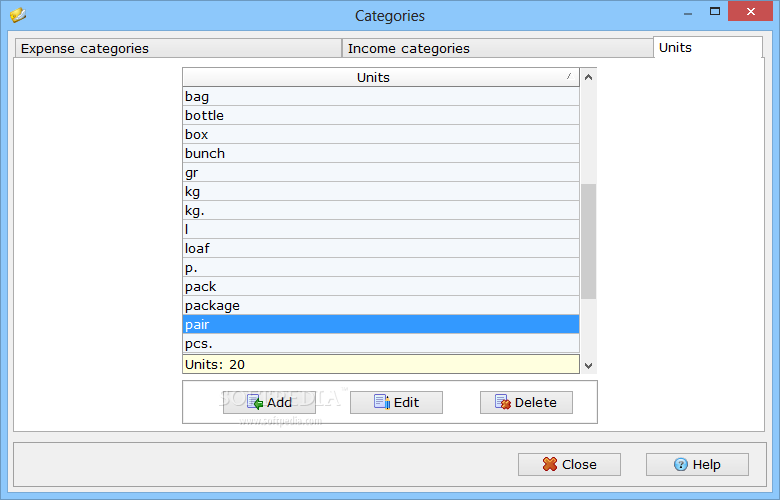Pick the 'bunch' unit row
Screen dimensions: 780x500
(x=381, y=153)
